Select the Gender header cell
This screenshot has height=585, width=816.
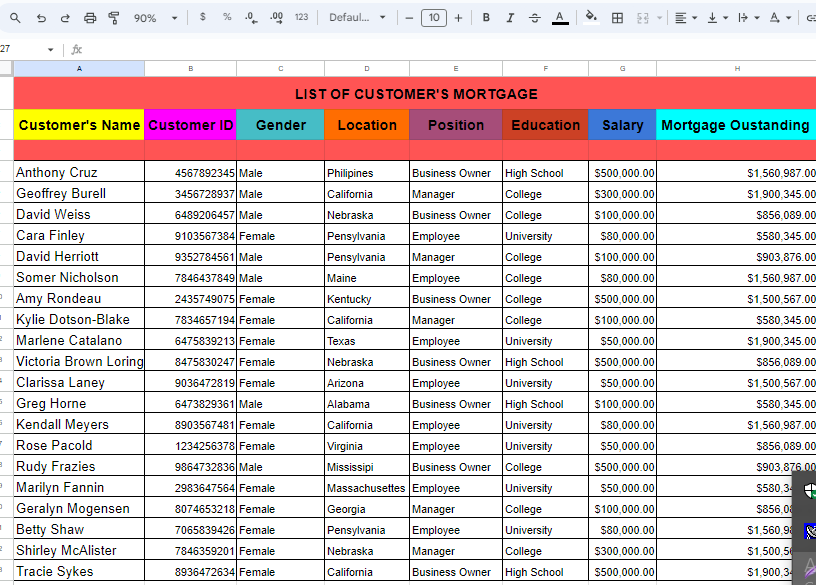(280, 125)
